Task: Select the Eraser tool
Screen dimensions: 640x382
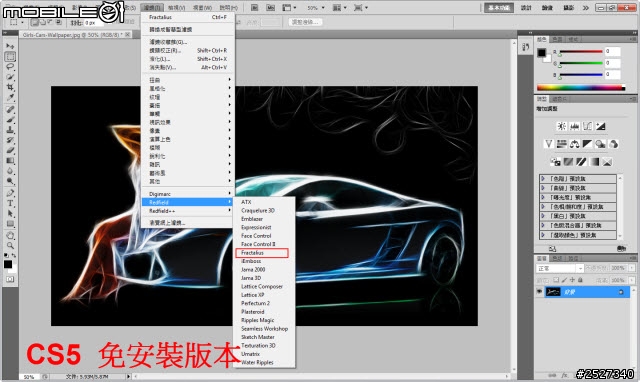Action: tap(10, 150)
